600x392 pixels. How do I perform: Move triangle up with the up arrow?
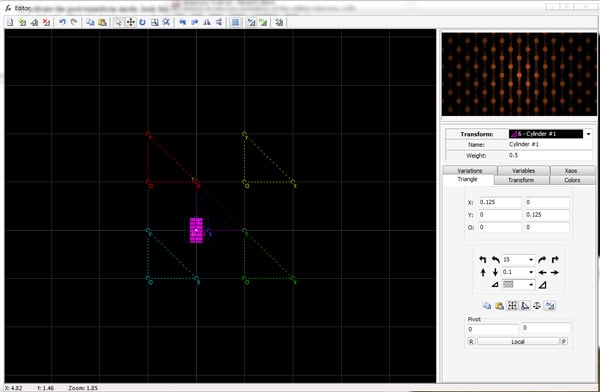pos(483,272)
